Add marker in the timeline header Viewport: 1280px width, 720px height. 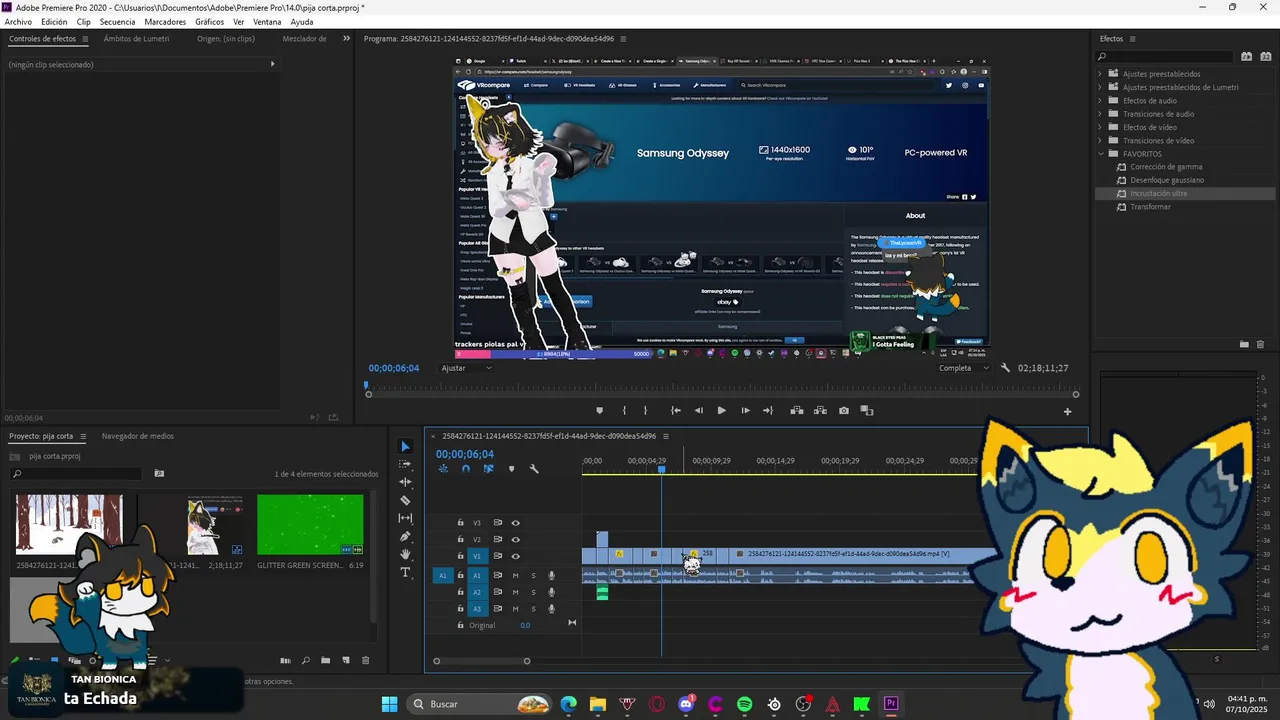pos(511,468)
